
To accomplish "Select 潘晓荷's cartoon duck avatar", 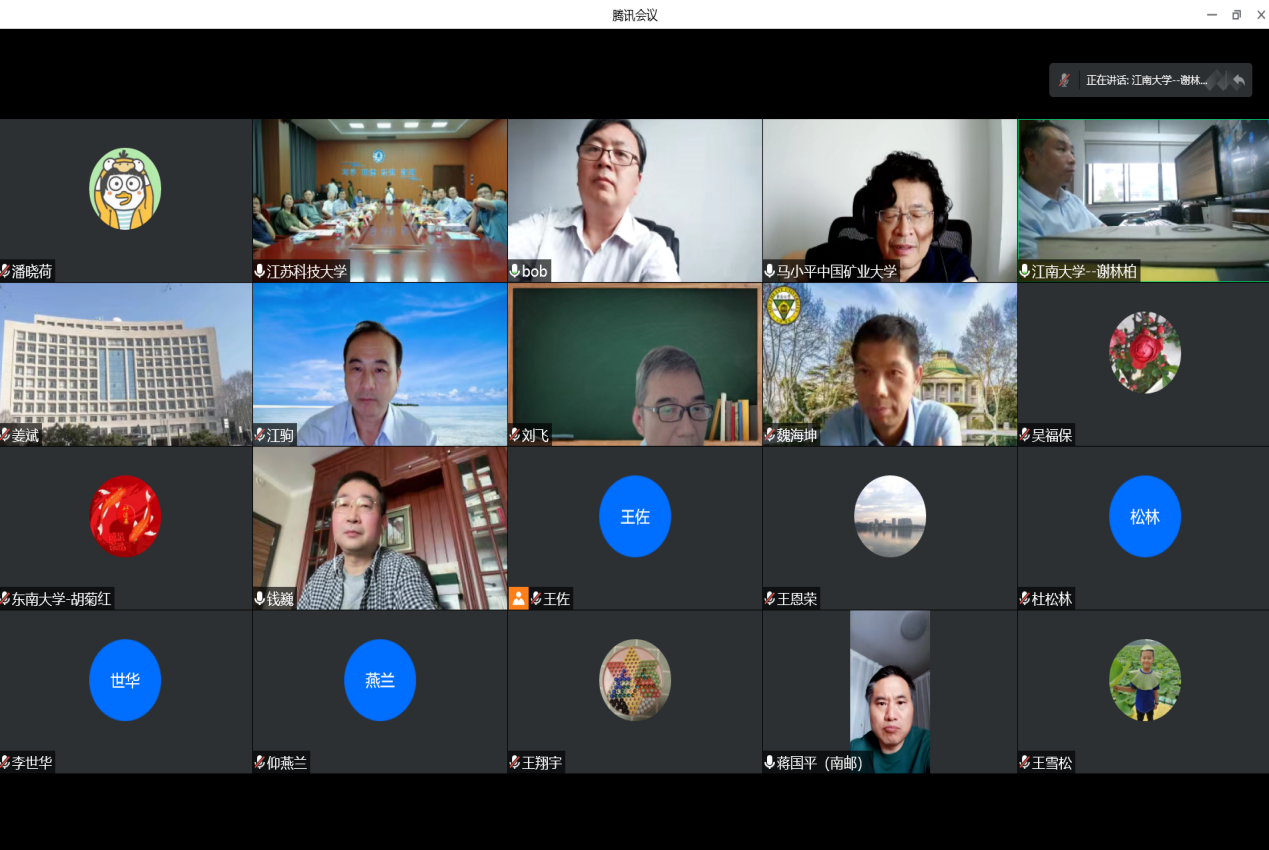I will pyautogui.click(x=125, y=189).
